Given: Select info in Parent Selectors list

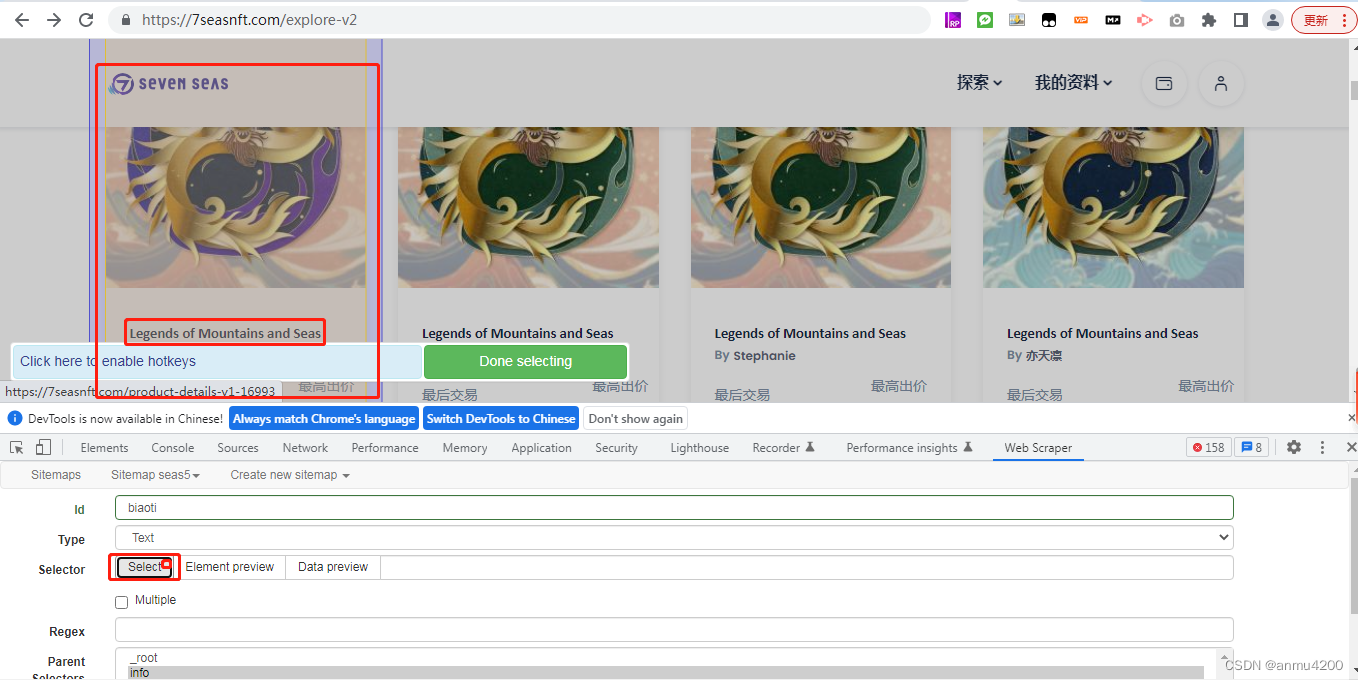Looking at the screenshot, I should [665, 673].
